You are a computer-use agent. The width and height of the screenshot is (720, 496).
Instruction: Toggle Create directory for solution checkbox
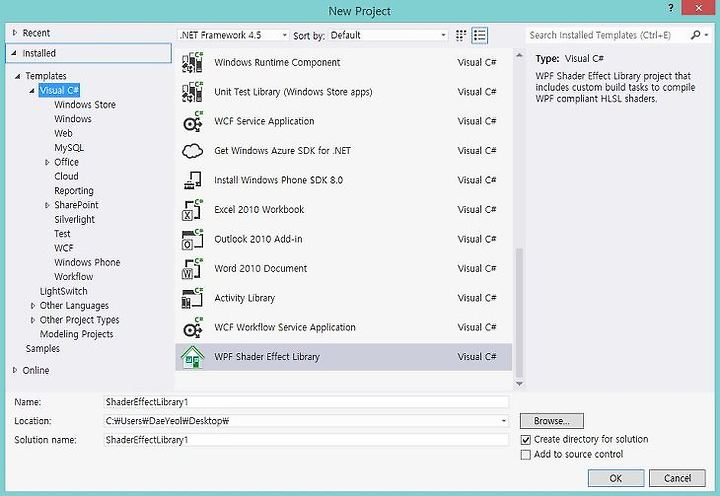point(526,440)
